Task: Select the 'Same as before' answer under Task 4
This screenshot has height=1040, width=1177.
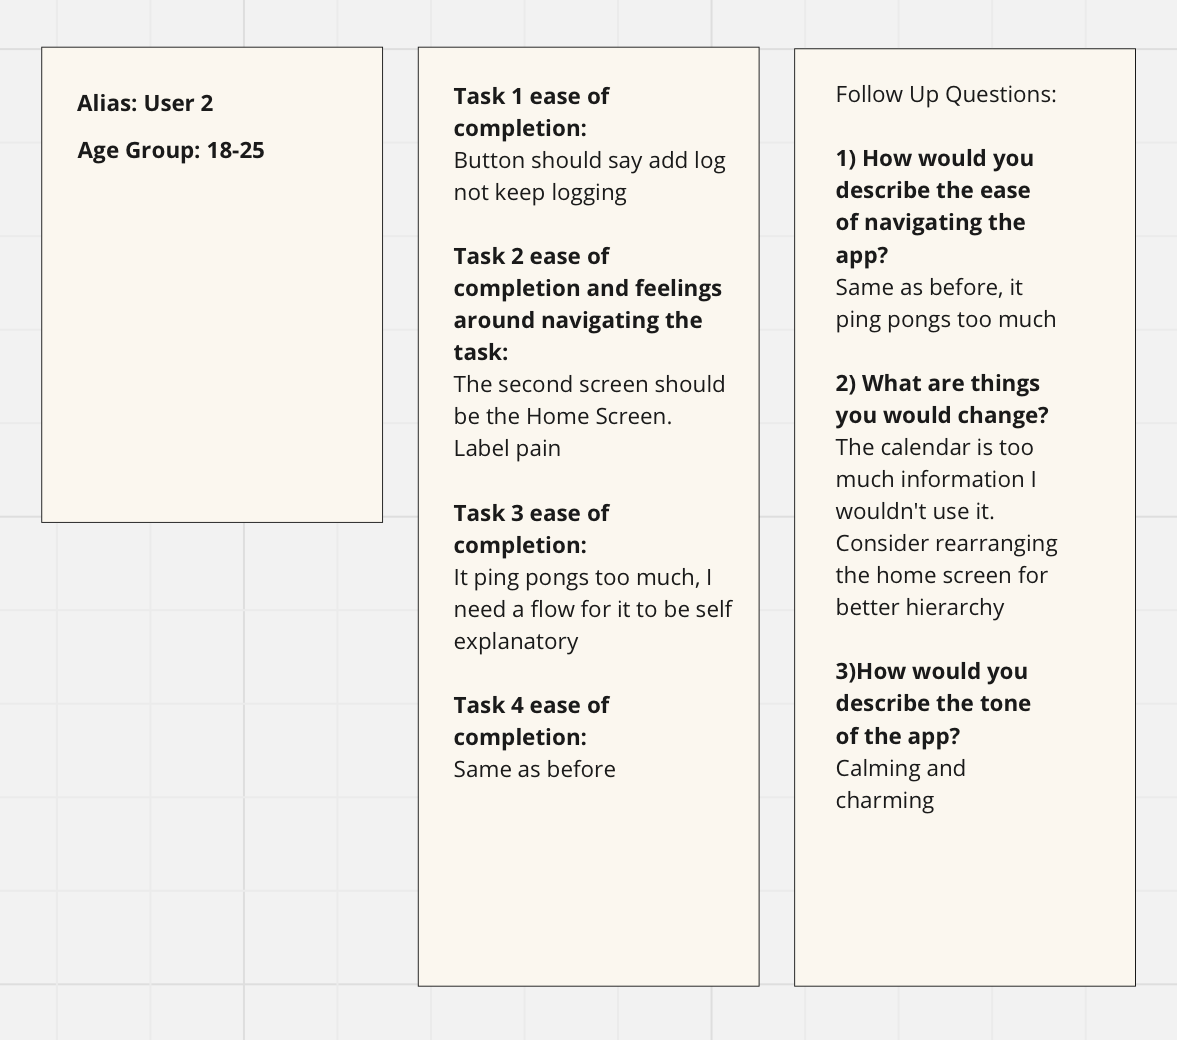Action: [x=534, y=769]
